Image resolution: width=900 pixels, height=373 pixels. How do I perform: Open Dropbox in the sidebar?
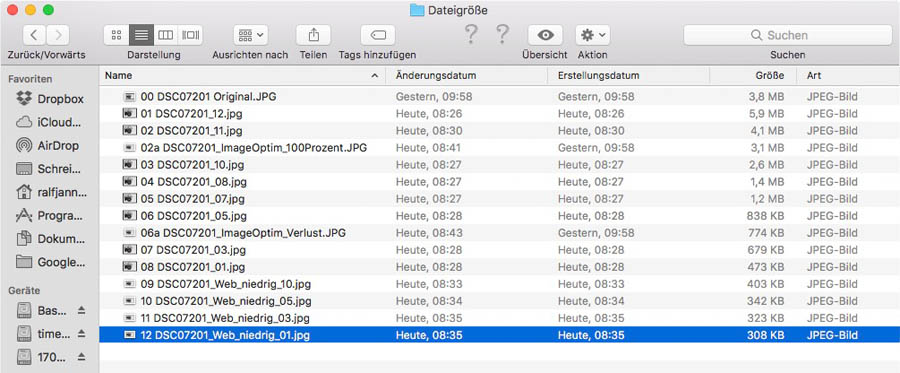49,99
